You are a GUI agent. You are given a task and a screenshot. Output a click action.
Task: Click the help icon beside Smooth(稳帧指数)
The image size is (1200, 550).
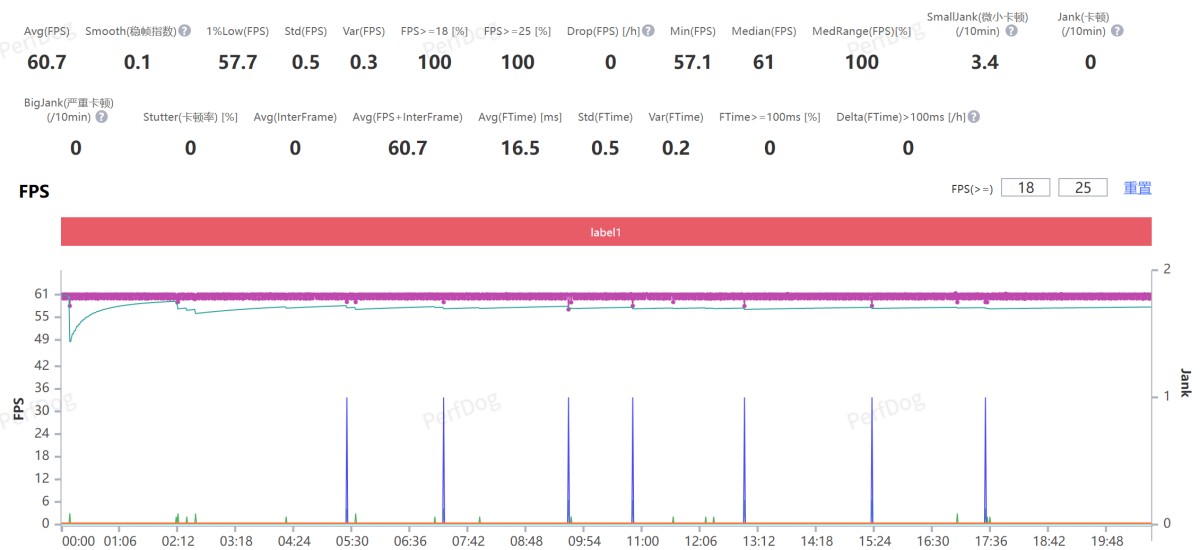coord(185,31)
